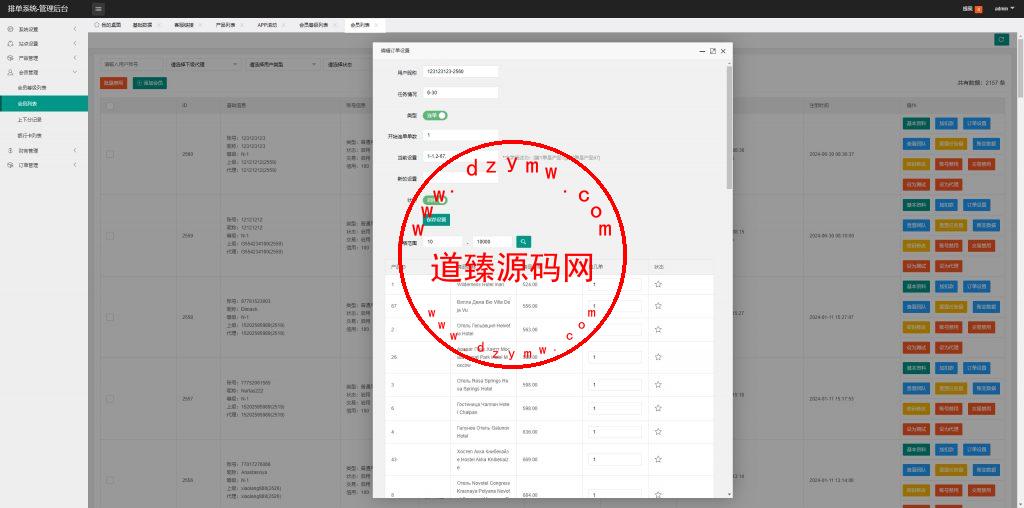Screen dimensions: 1024x508
Task: Click the star for Galaxy Hotel row
Action: [x=658, y=432]
